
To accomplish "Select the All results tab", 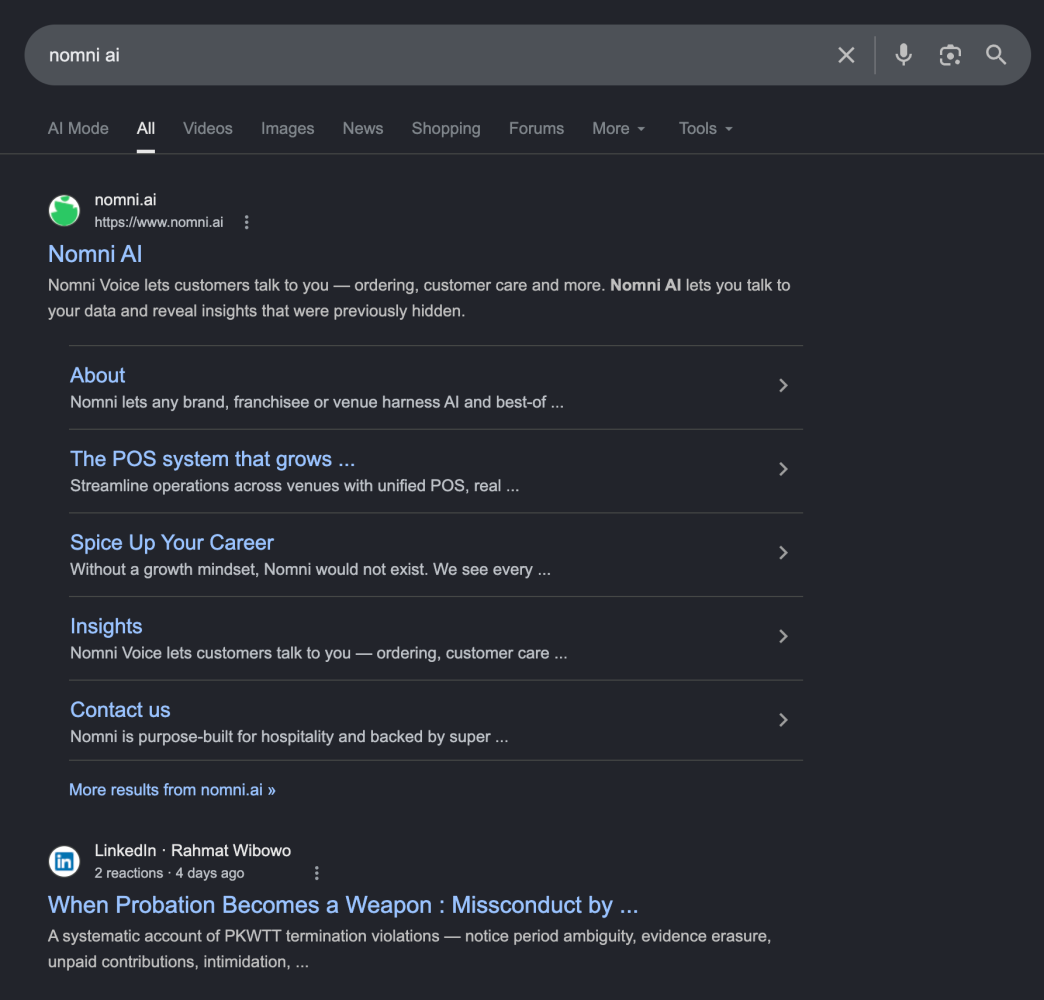I will point(146,128).
